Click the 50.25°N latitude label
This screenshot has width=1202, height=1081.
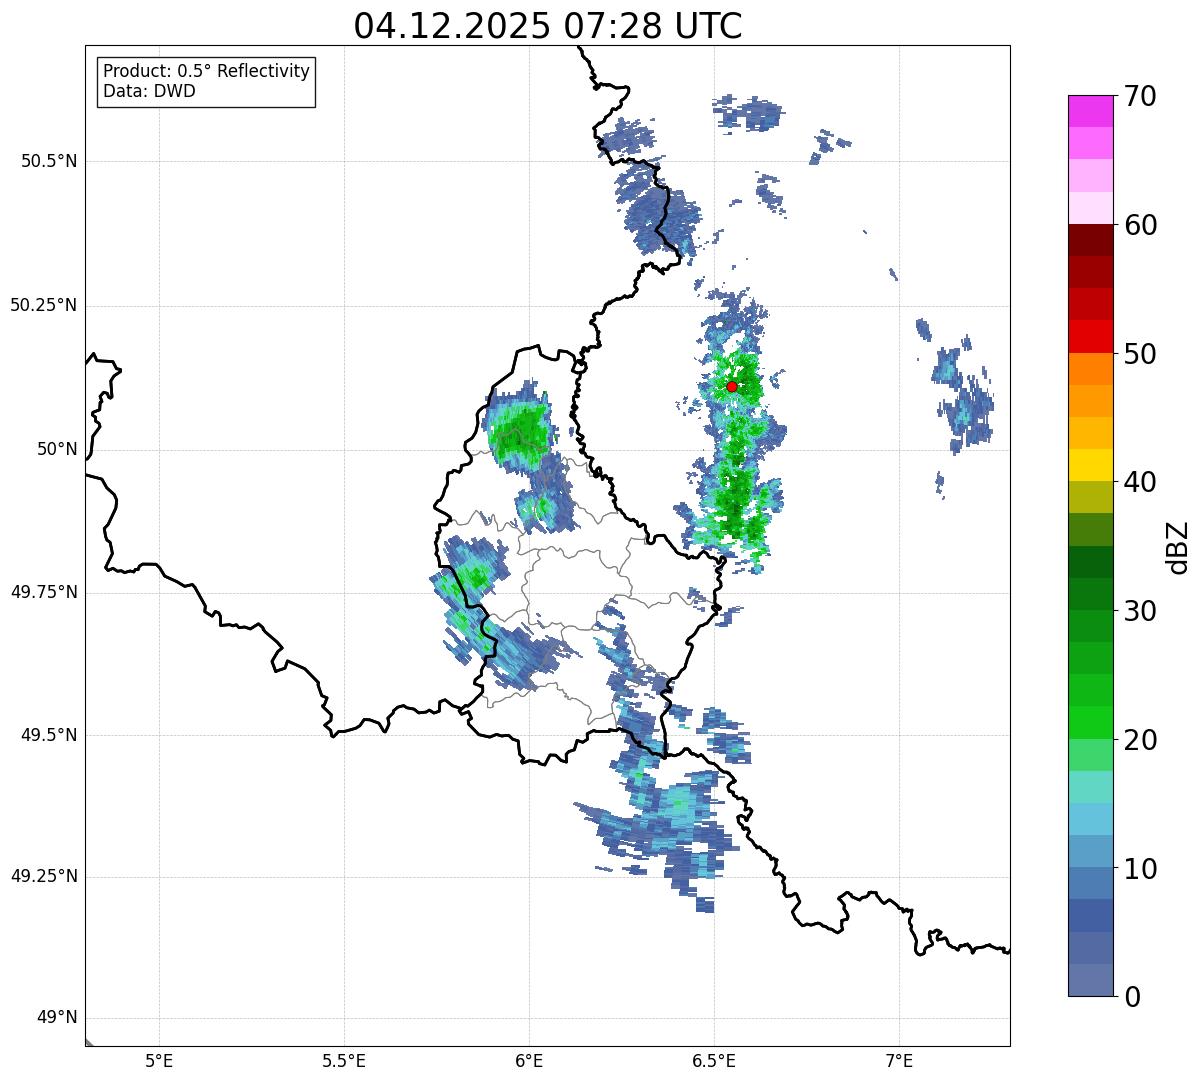tap(43, 305)
